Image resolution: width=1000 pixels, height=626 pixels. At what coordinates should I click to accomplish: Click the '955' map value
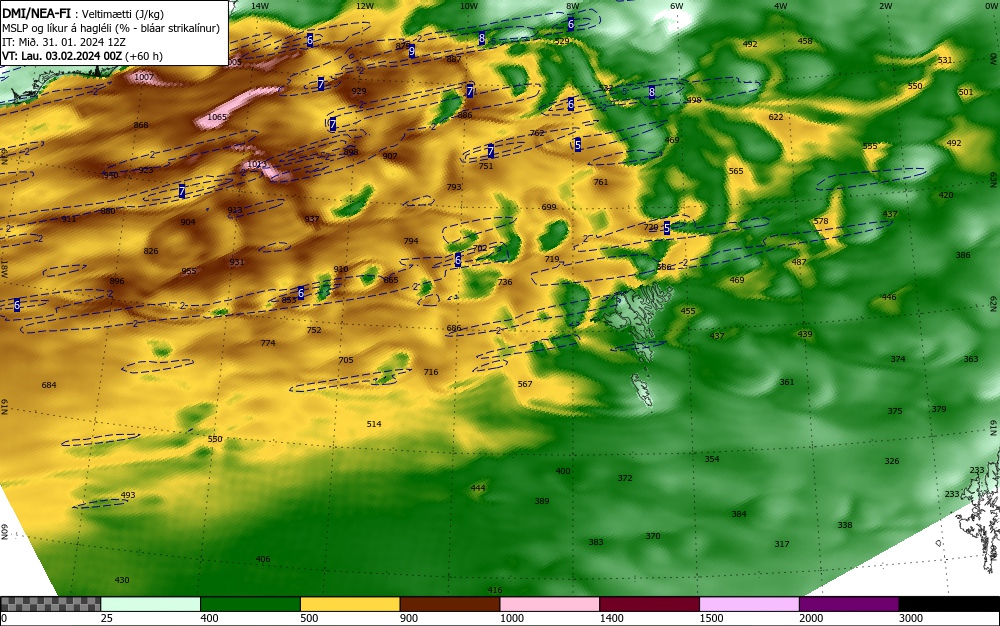click(189, 271)
